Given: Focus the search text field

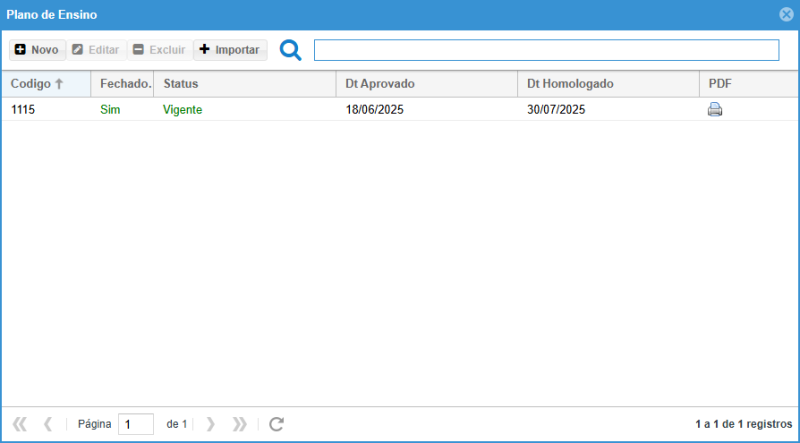Looking at the screenshot, I should (546, 50).
